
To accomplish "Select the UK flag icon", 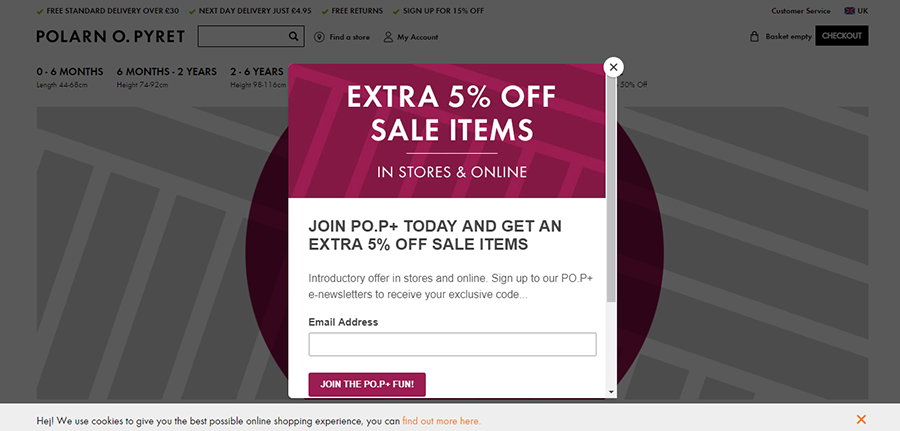I will click(849, 11).
